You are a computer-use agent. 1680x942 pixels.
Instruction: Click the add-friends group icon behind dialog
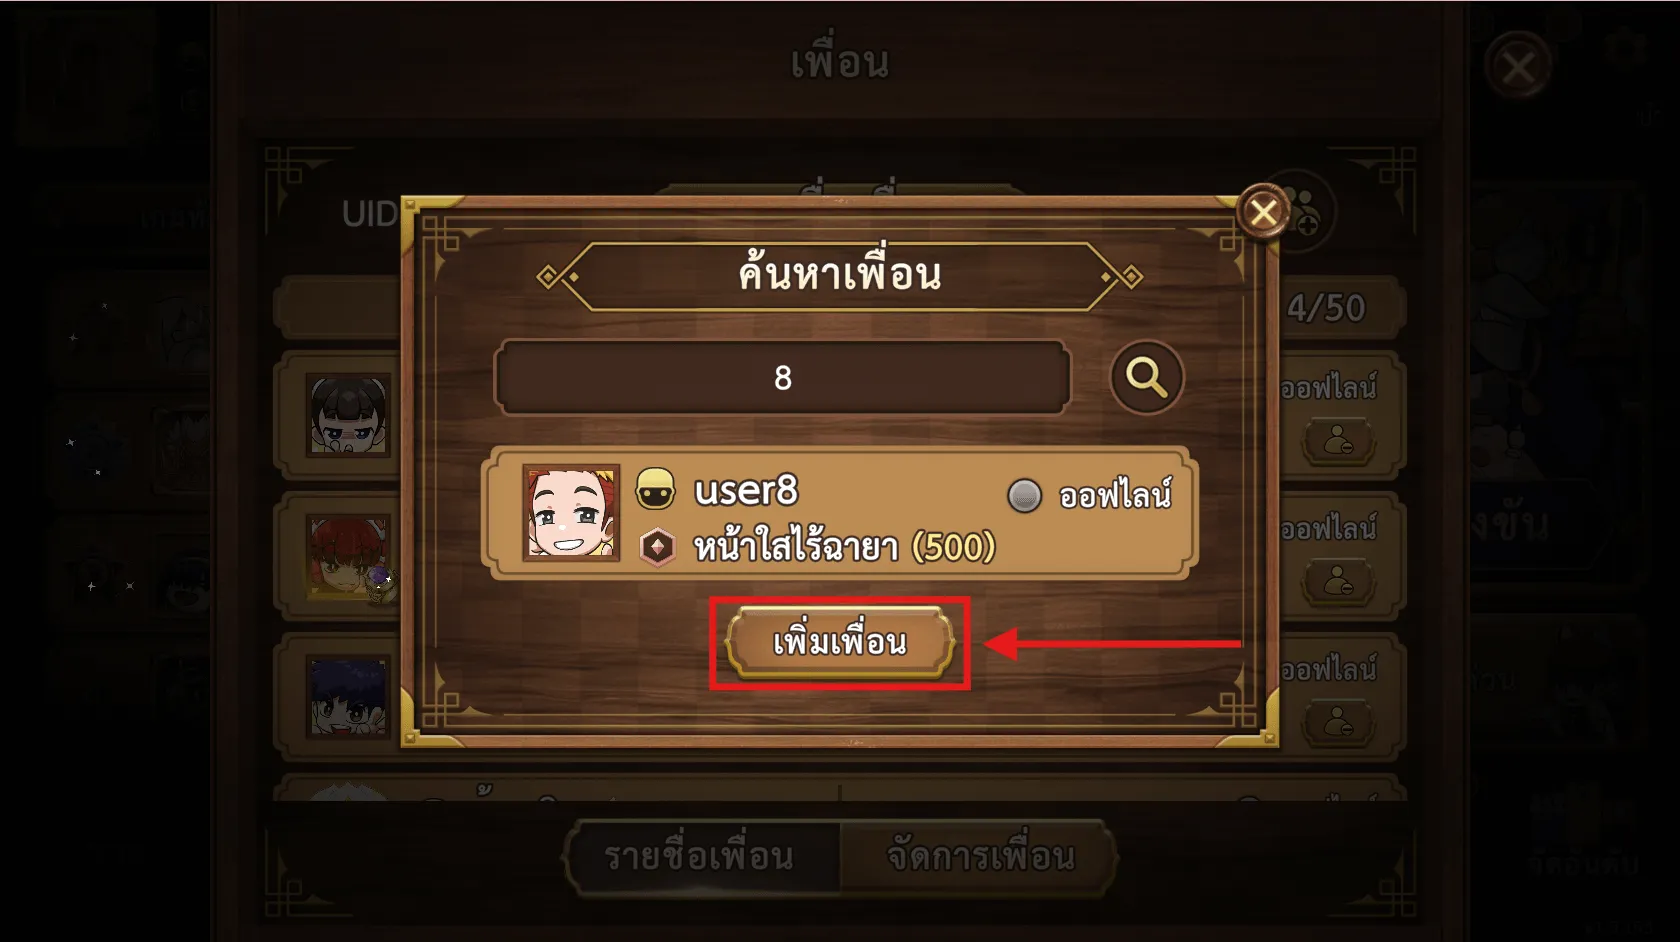(1304, 207)
